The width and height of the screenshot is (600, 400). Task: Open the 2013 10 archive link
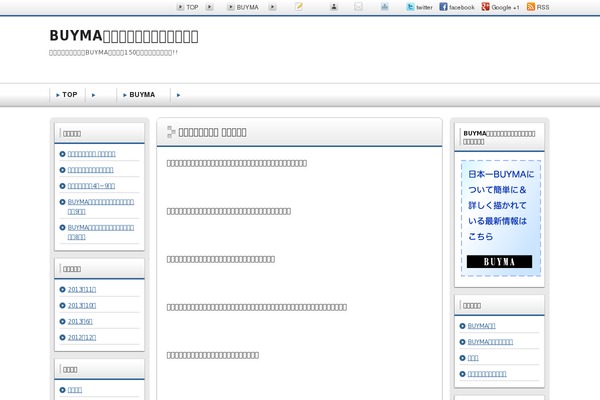tap(82, 305)
